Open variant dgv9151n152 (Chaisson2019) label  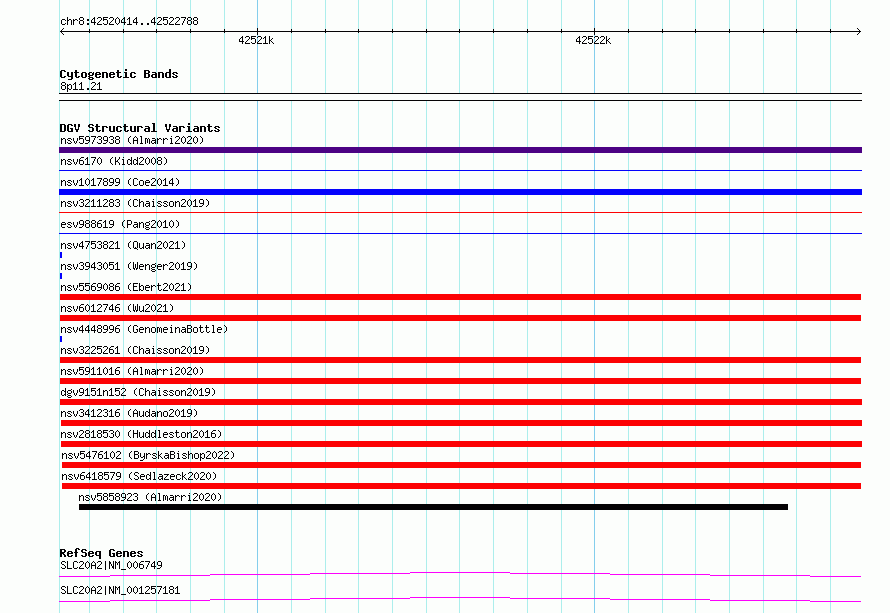[138, 392]
